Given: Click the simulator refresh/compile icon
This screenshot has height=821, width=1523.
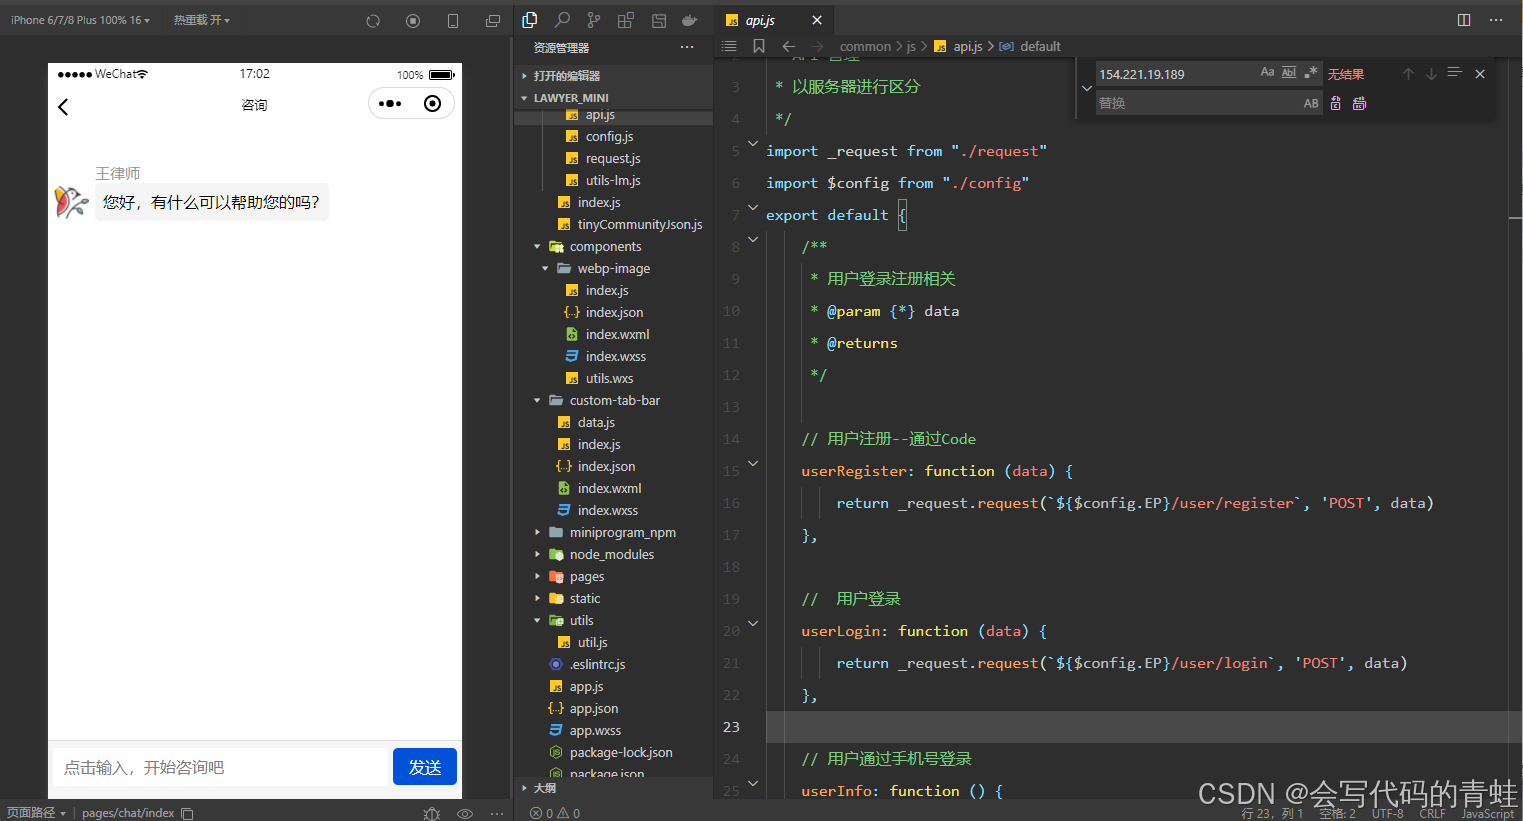Looking at the screenshot, I should tap(373, 20).
